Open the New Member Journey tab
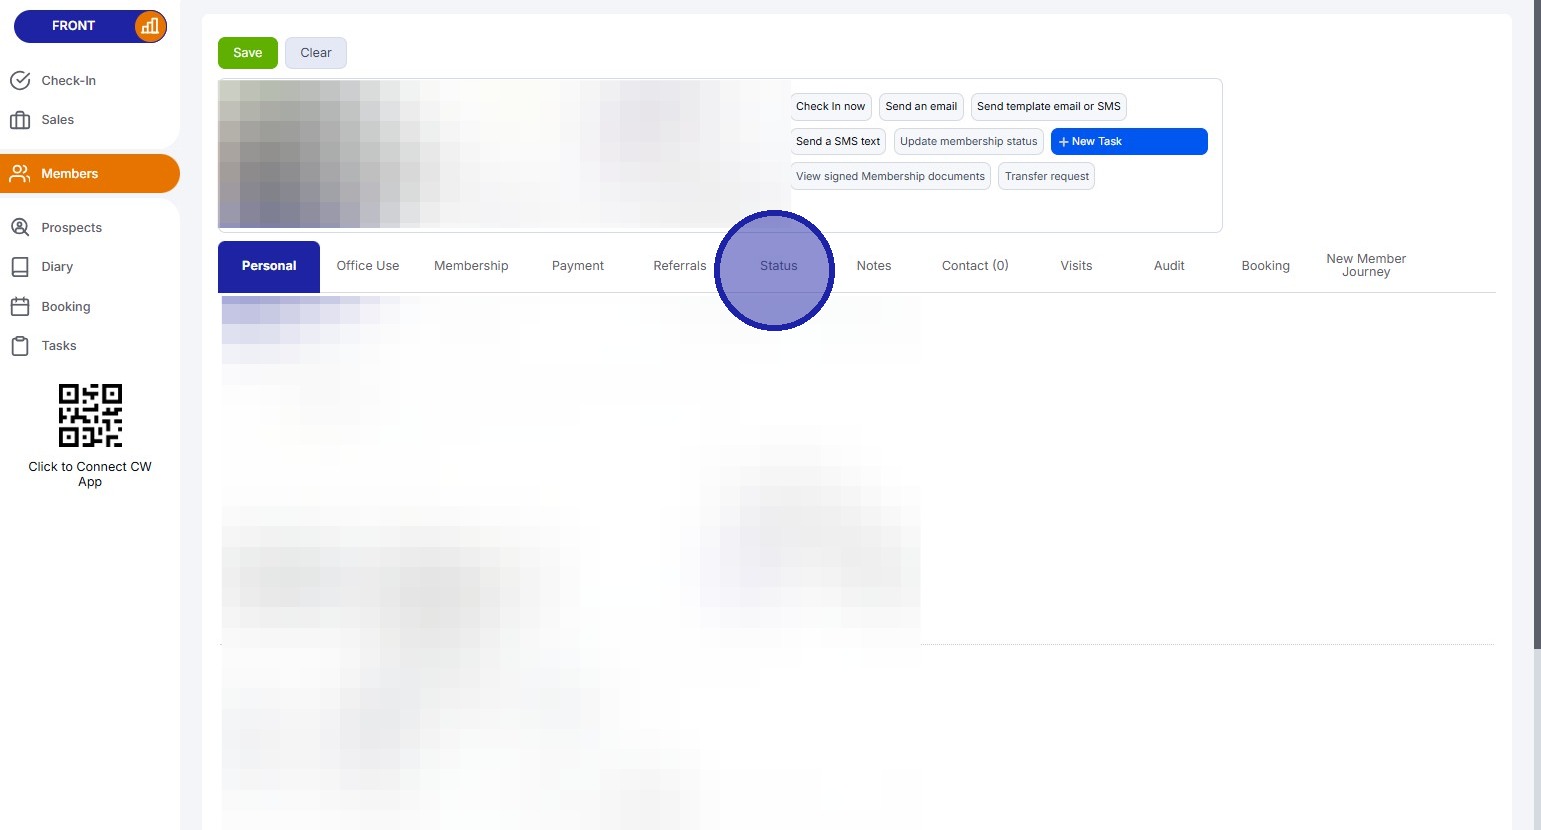1541x830 pixels. click(x=1366, y=266)
